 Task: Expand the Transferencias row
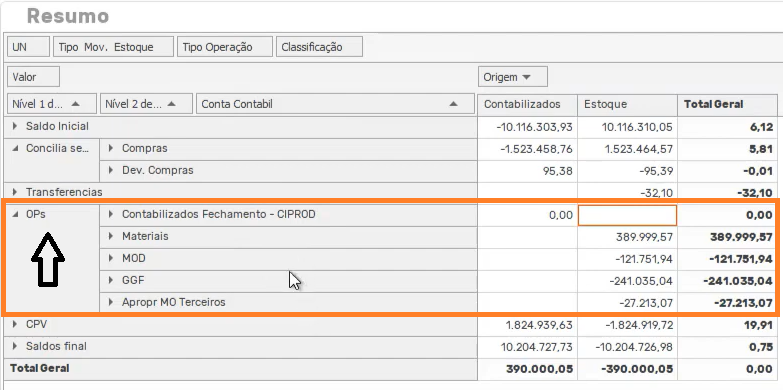15,192
